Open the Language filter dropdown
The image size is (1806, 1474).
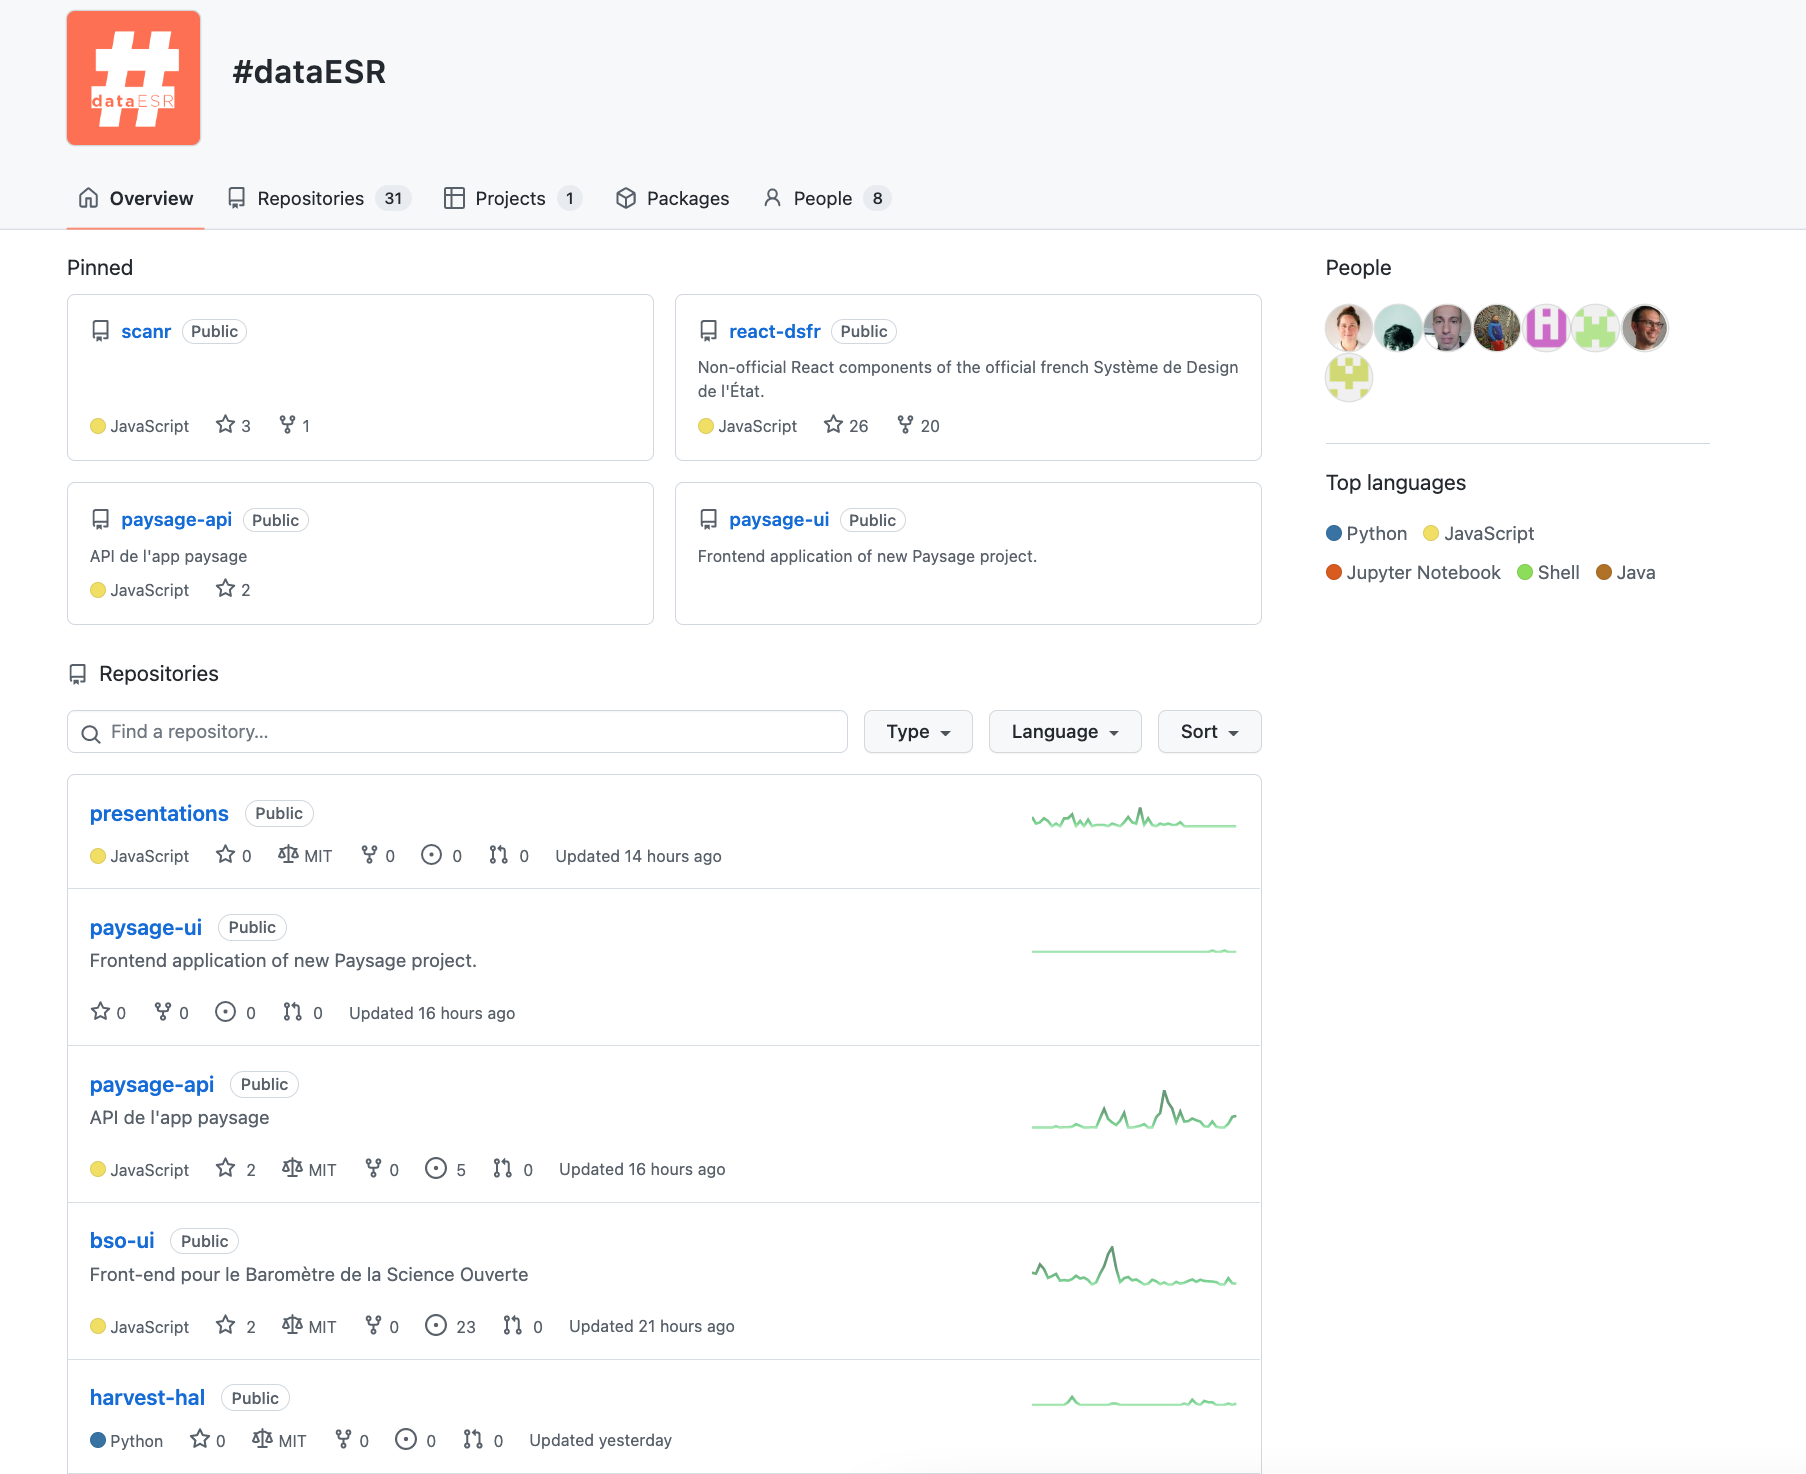pyautogui.click(x=1065, y=732)
